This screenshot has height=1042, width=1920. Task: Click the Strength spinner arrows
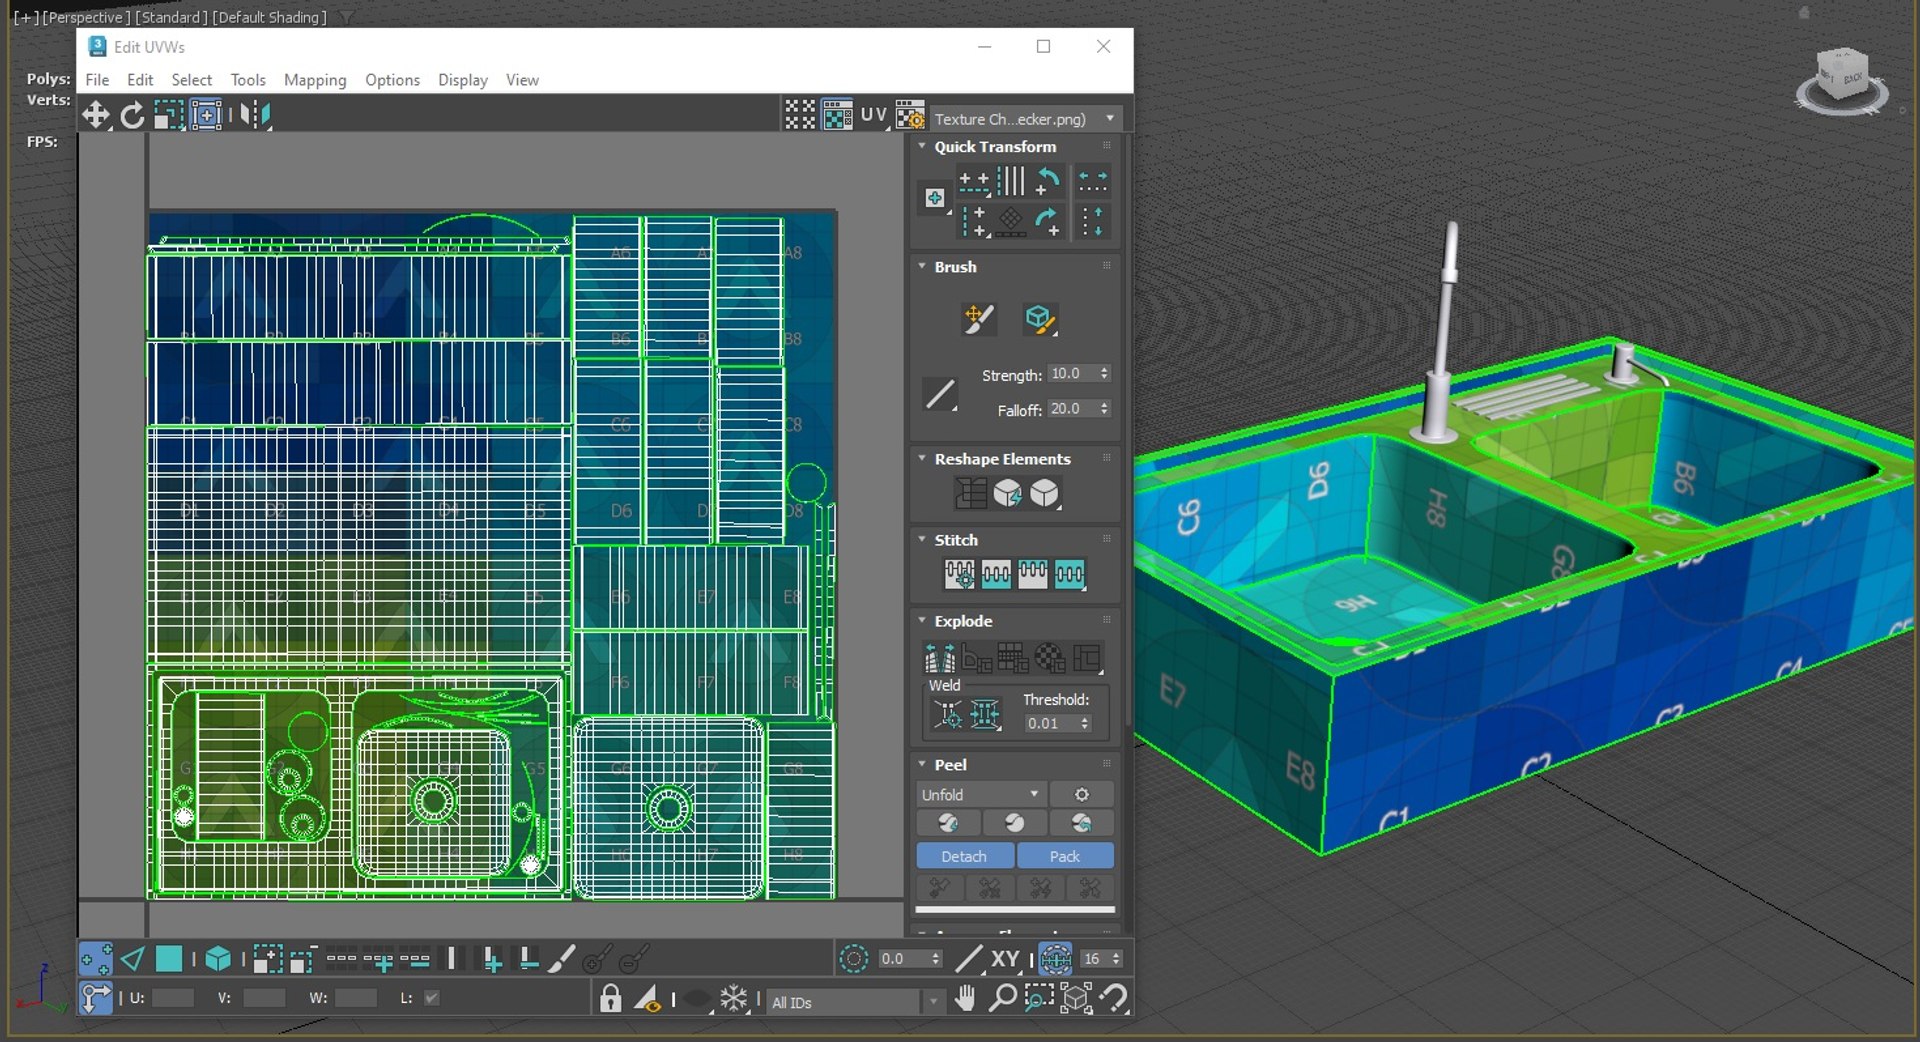1104,373
